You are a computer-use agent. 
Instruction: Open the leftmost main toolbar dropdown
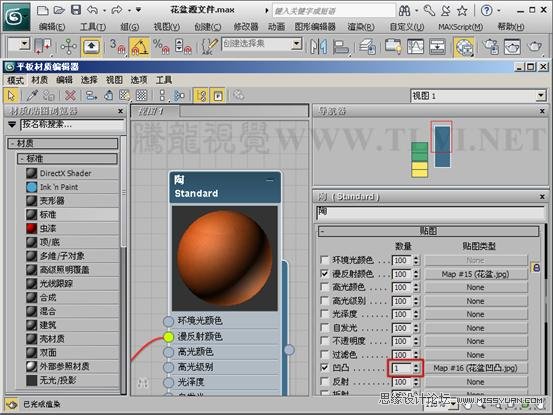point(24,44)
